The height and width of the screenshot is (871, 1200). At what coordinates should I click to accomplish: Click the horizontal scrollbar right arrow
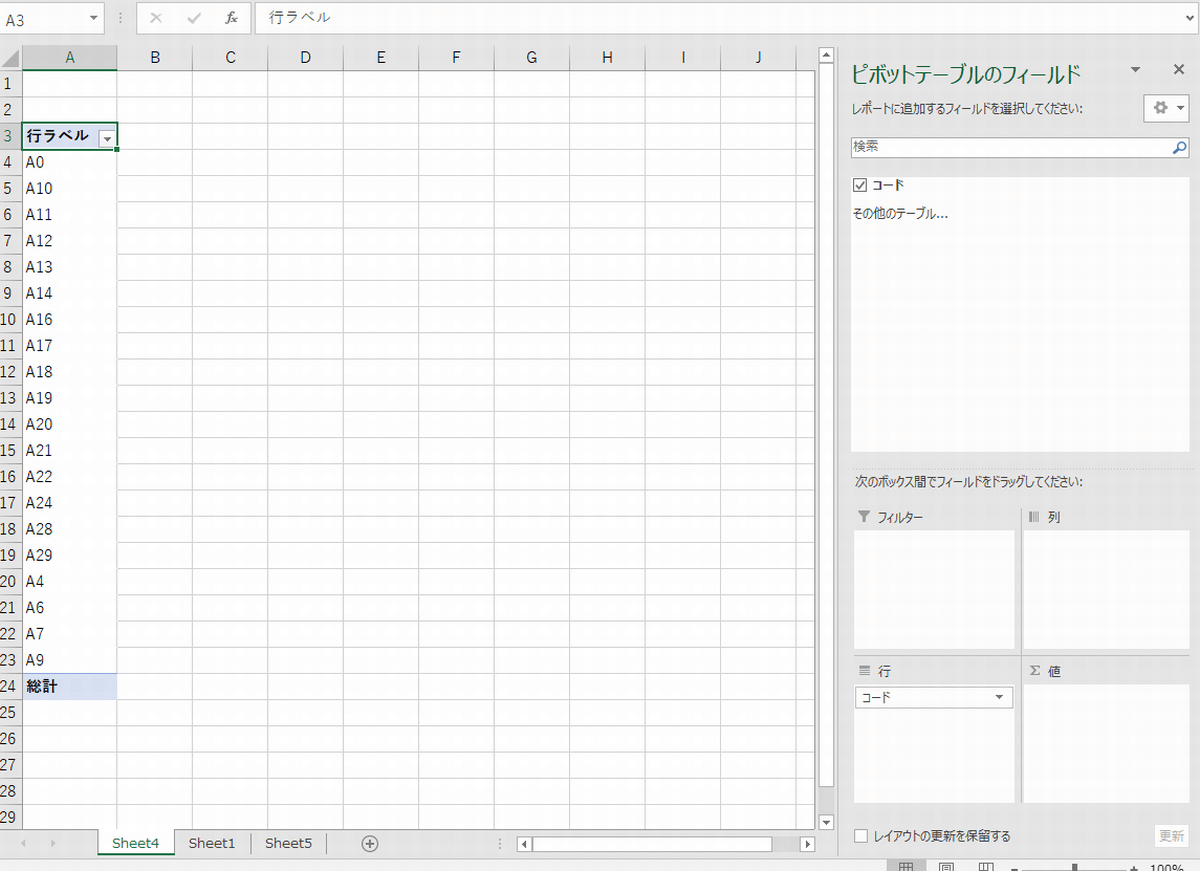[808, 843]
